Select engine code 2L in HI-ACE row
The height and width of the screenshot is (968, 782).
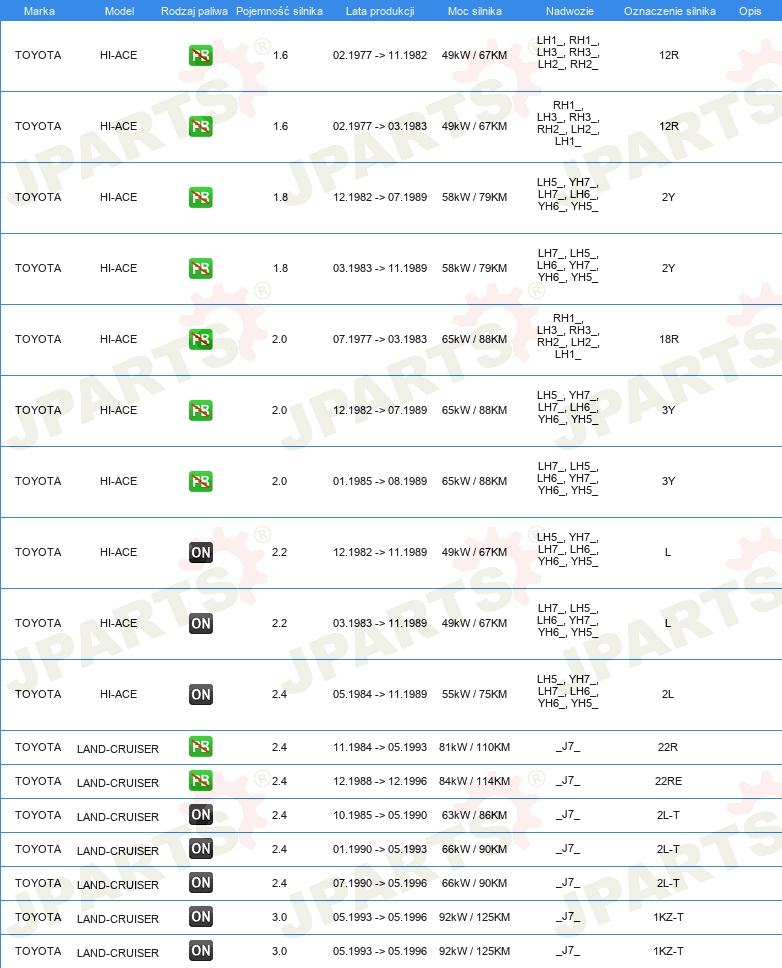pyautogui.click(x=668, y=694)
